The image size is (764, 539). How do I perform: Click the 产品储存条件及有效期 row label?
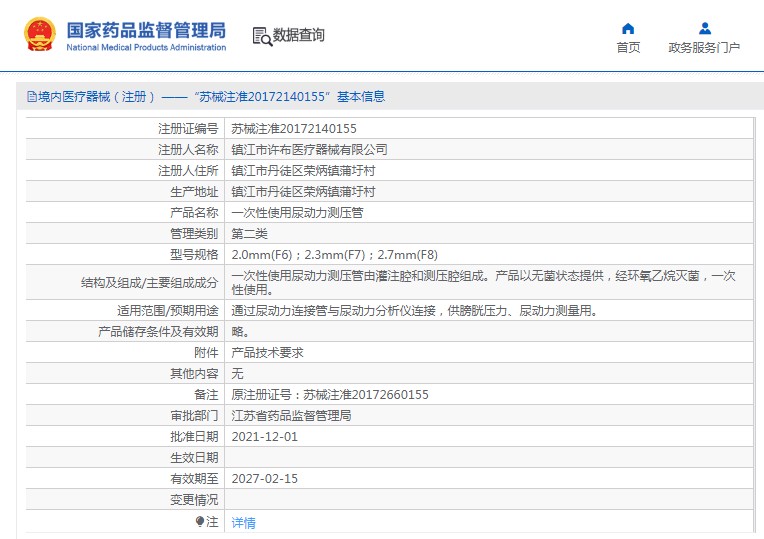click(158, 331)
